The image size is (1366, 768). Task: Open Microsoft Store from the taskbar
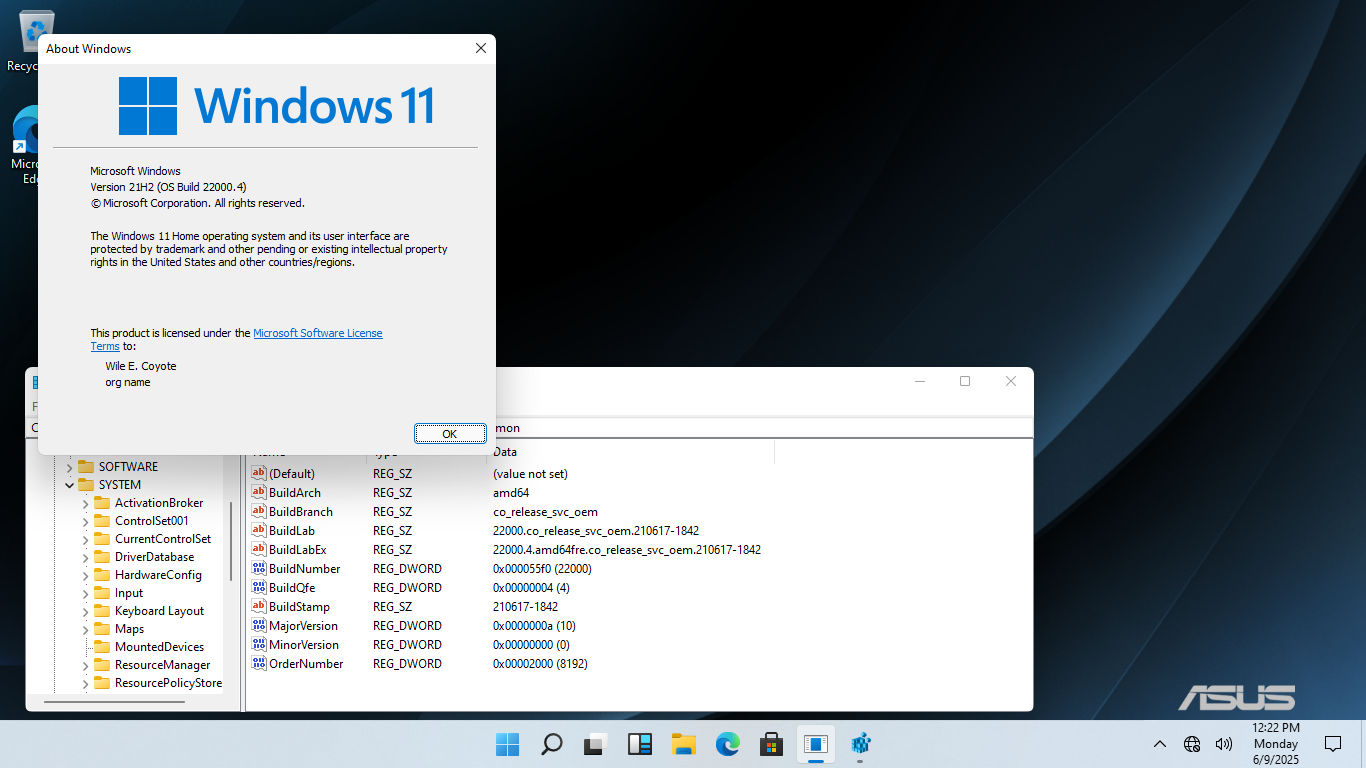coord(771,744)
